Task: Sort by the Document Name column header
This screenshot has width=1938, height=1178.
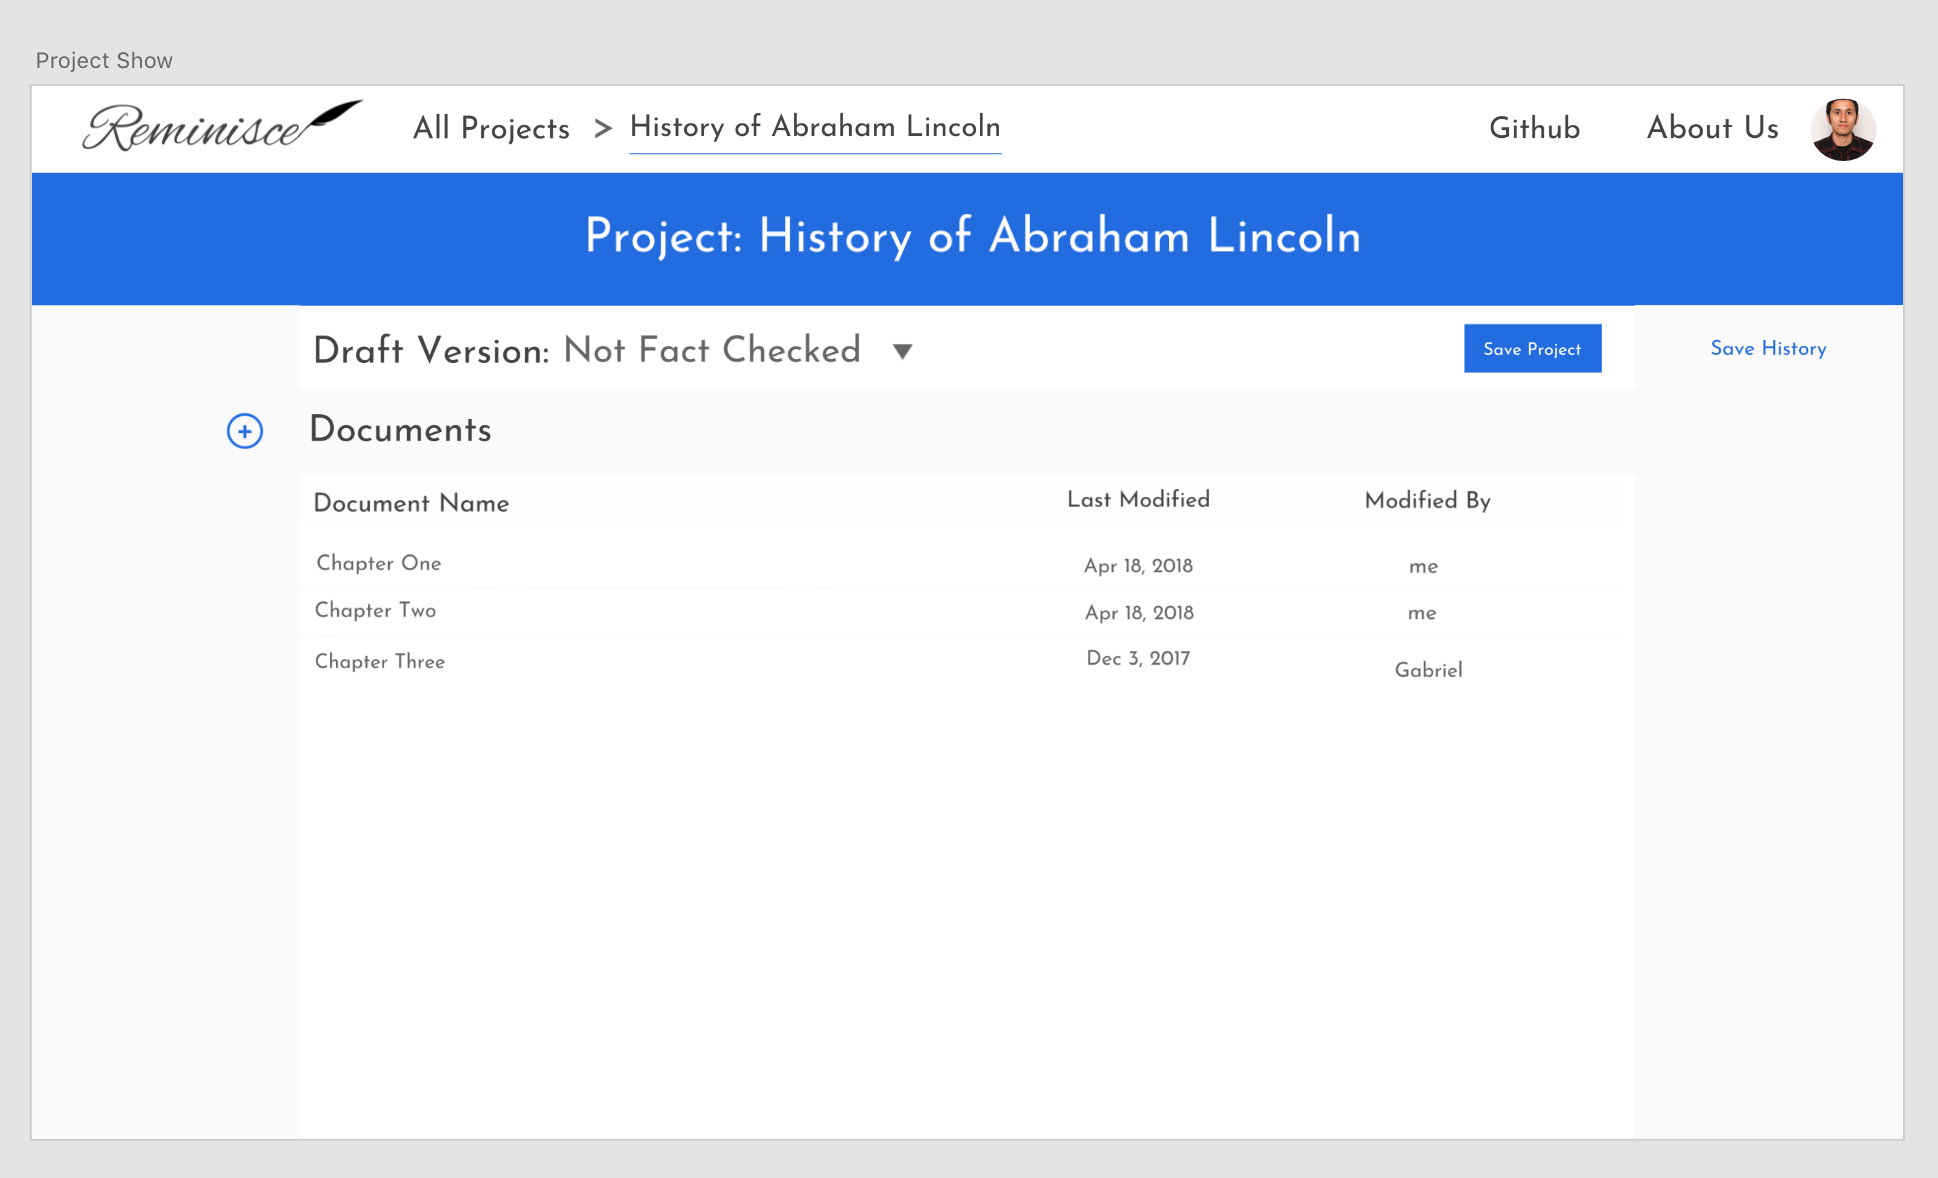Action: (410, 503)
